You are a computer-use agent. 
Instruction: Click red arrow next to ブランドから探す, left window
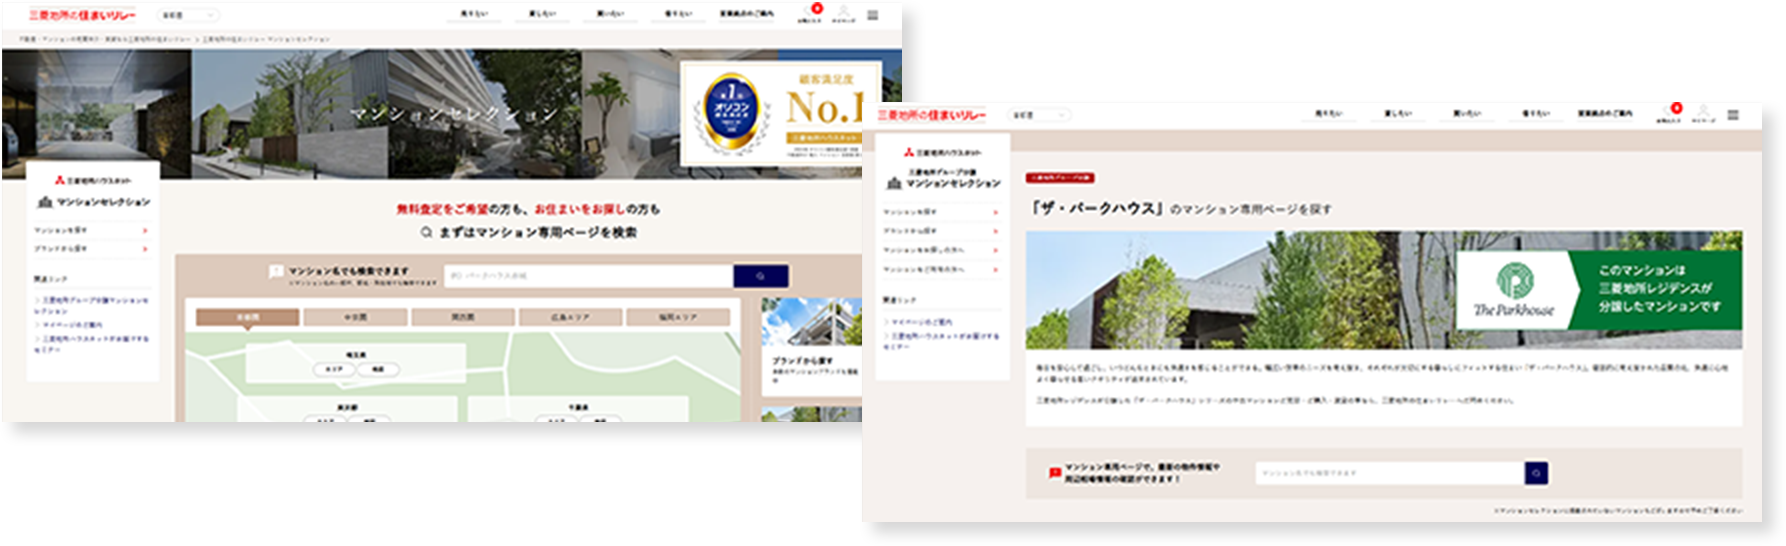pyautogui.click(x=146, y=248)
